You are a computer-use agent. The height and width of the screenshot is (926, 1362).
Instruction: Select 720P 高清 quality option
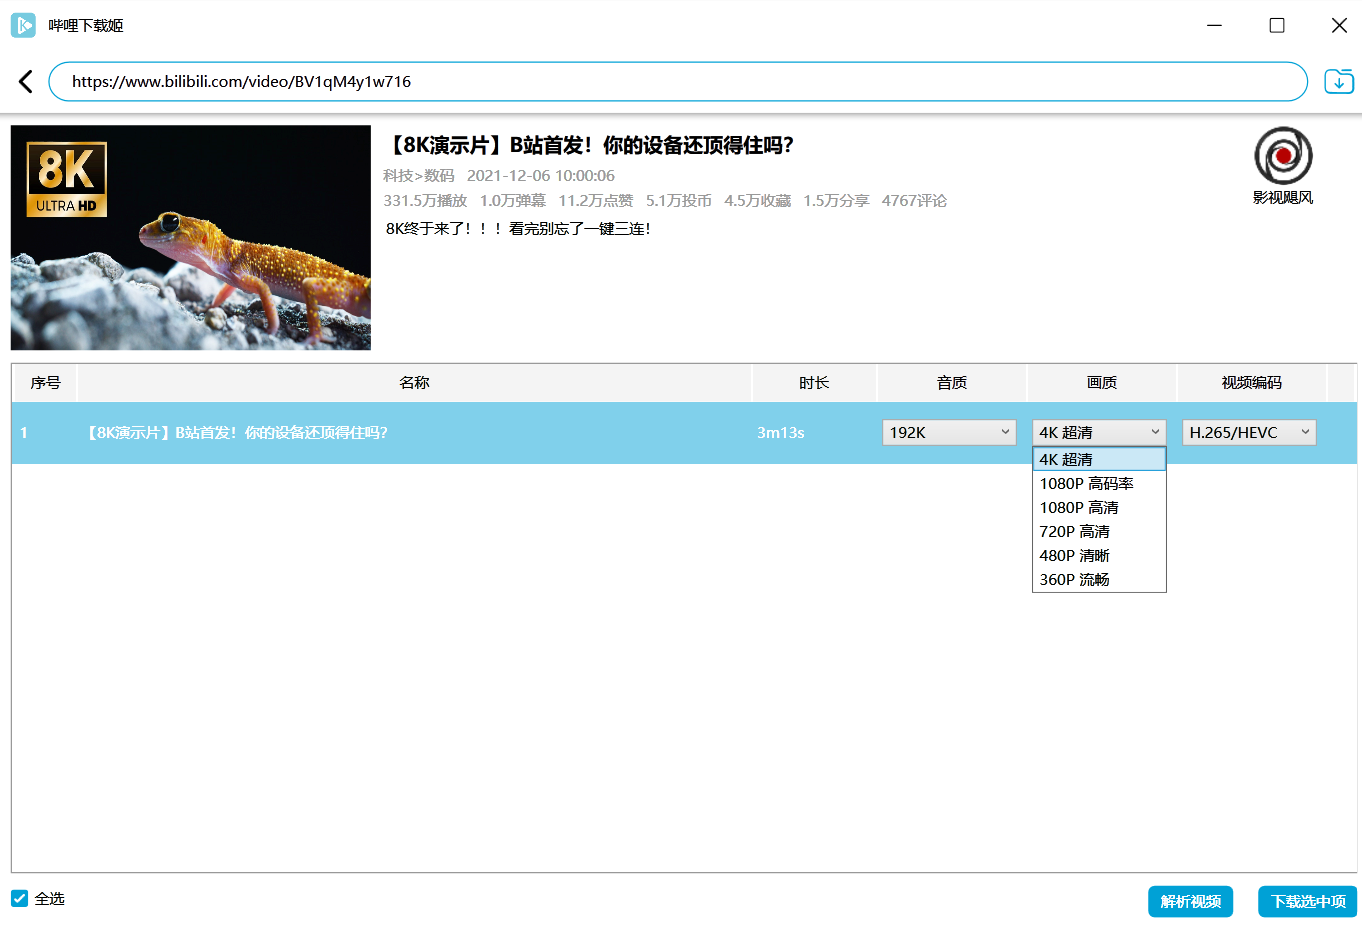coord(1099,531)
